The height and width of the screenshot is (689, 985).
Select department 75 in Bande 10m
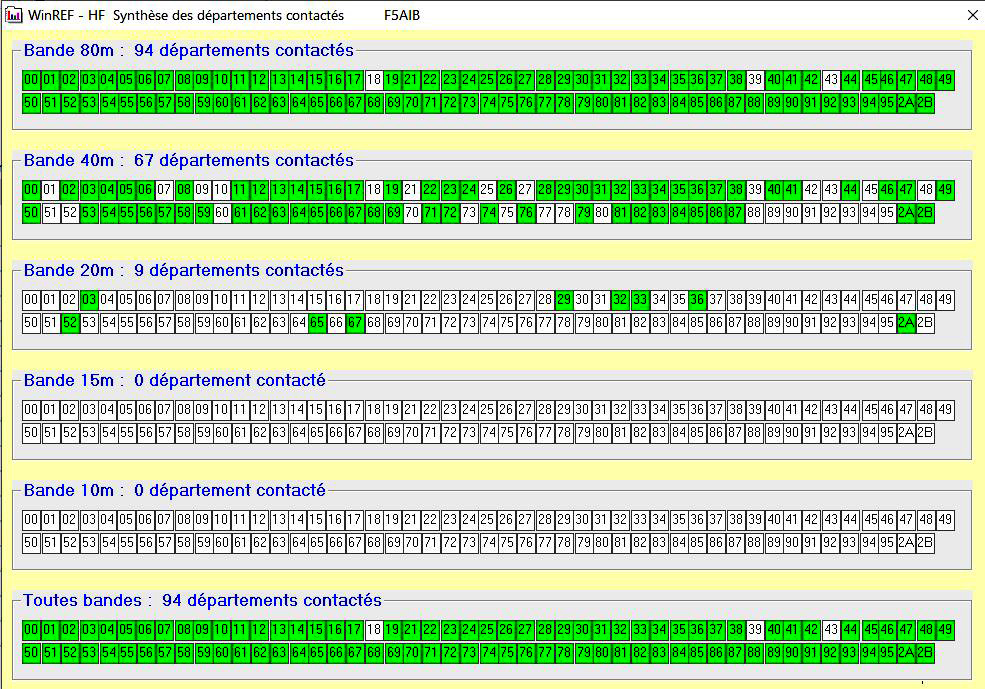click(508, 543)
